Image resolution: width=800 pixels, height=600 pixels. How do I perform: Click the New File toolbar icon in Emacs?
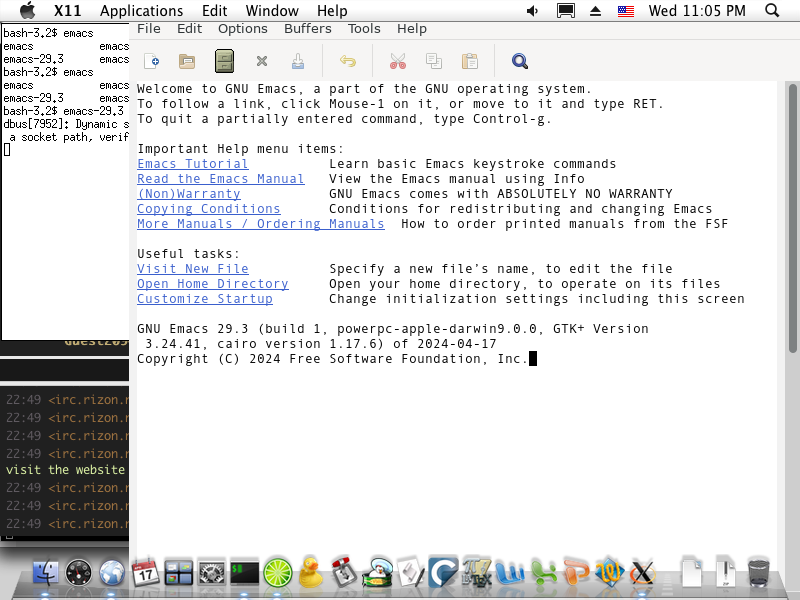click(152, 61)
